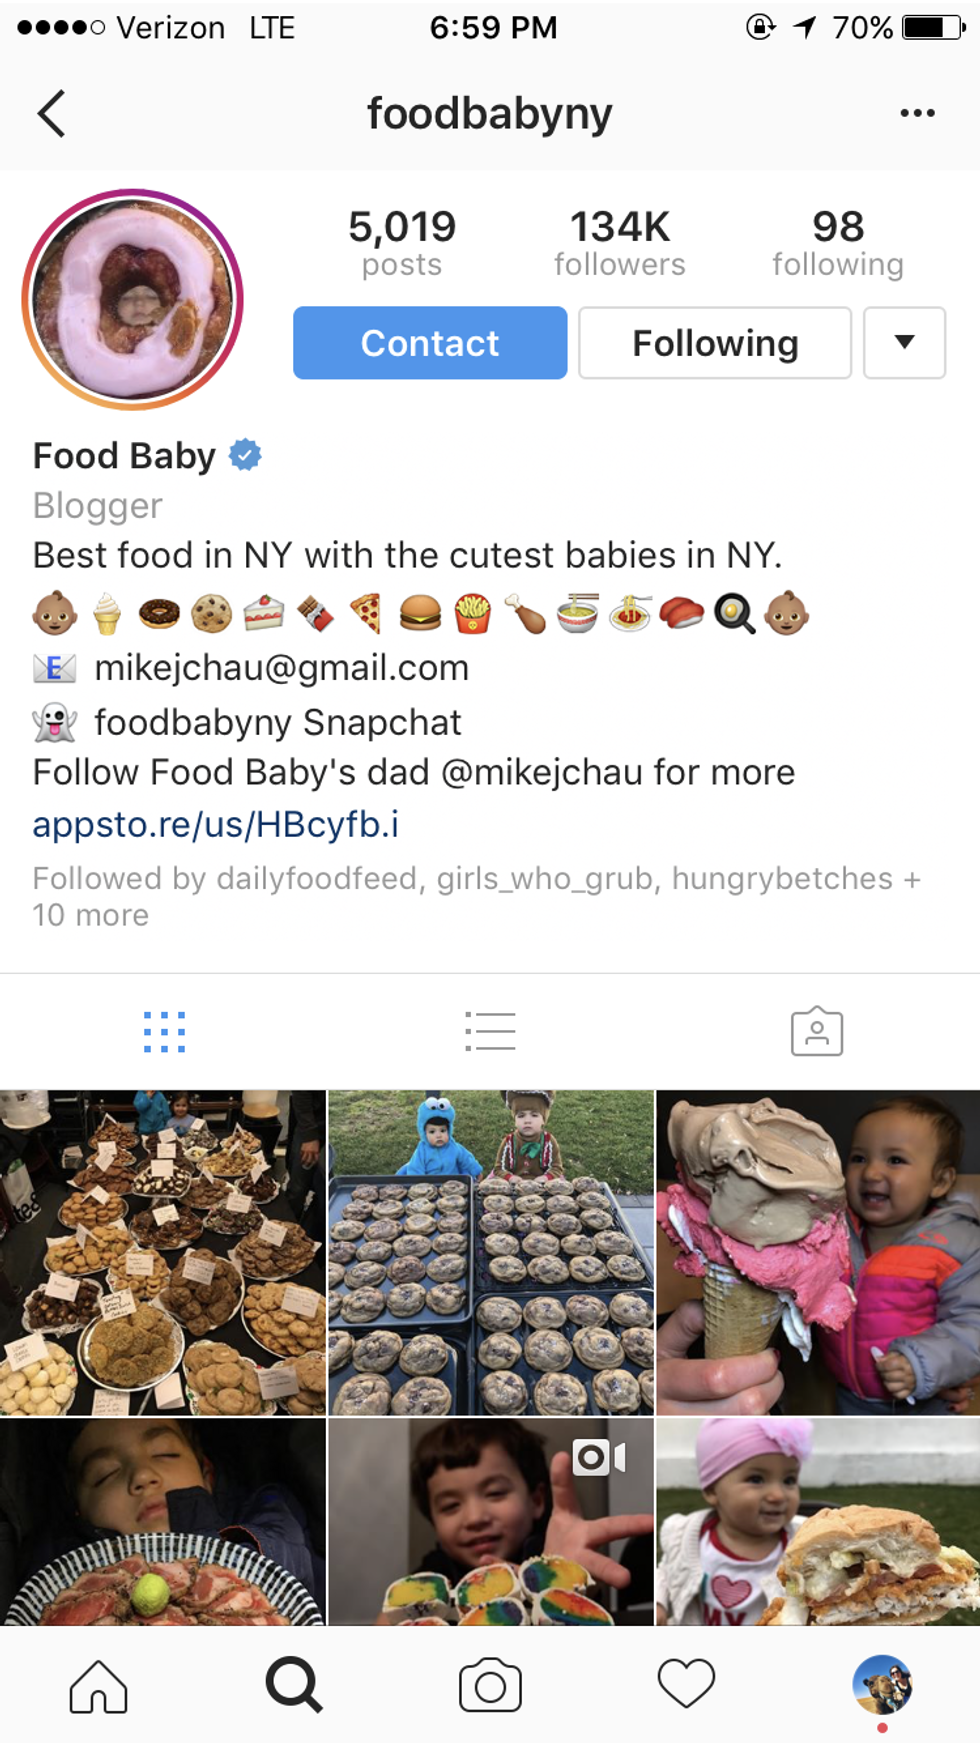Open the 134K followers list
This screenshot has width=980, height=1743.
620,243
